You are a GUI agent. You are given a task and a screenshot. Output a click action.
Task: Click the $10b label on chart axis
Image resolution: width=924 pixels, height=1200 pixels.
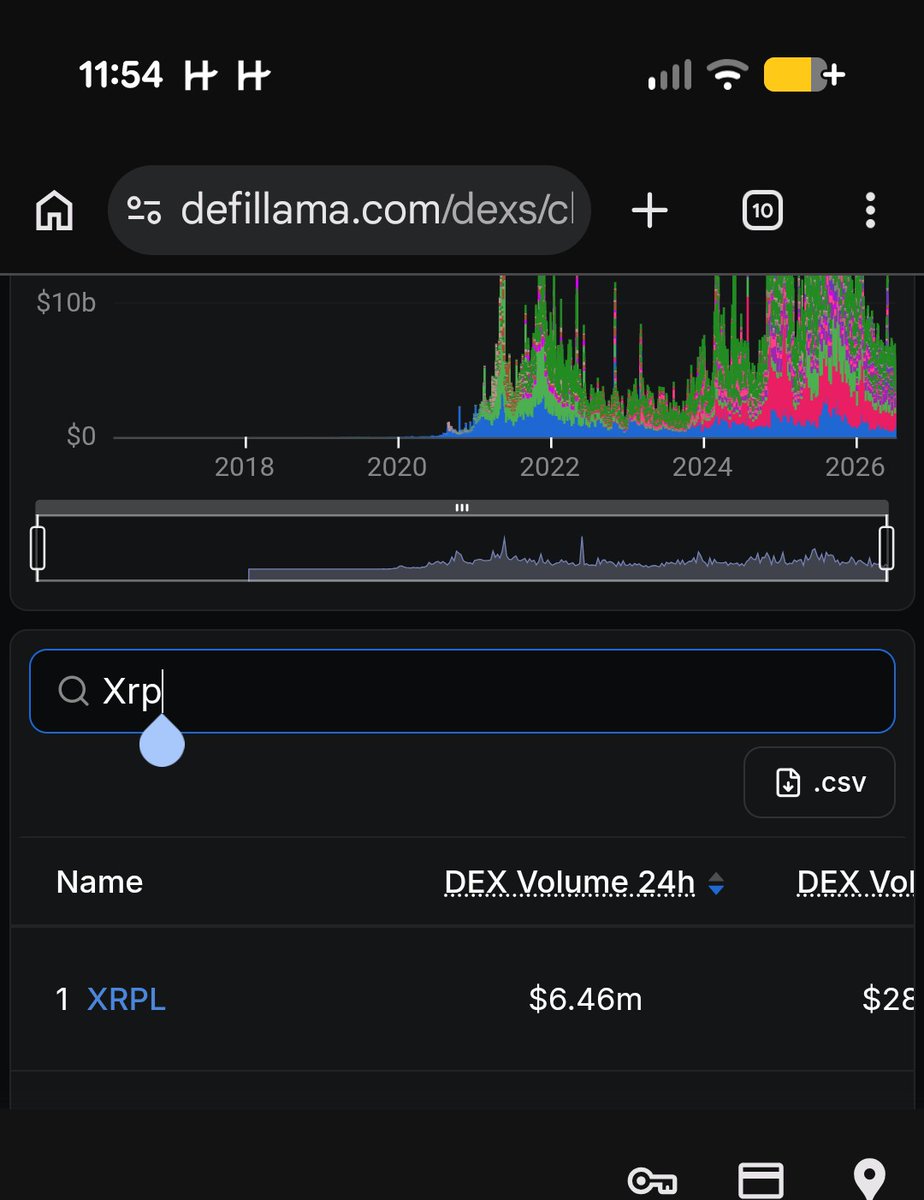(x=66, y=303)
